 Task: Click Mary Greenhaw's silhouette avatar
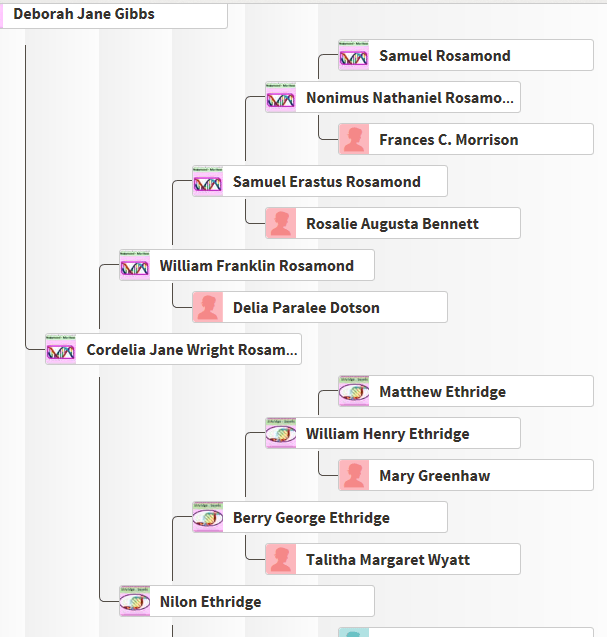[x=354, y=476]
